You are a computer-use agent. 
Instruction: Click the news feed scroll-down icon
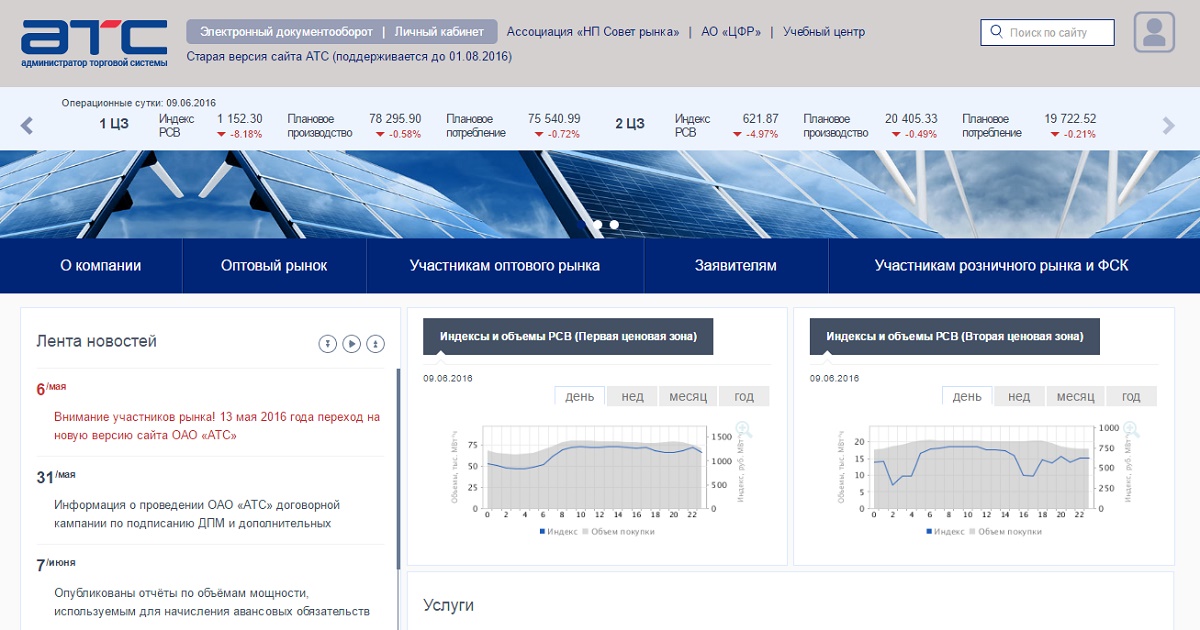coord(327,344)
